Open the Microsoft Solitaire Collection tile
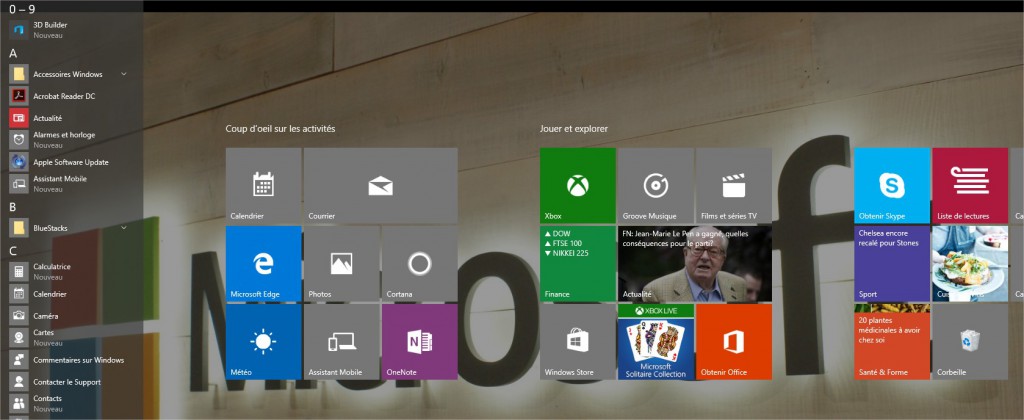This screenshot has width=1024, height=420. (656, 342)
